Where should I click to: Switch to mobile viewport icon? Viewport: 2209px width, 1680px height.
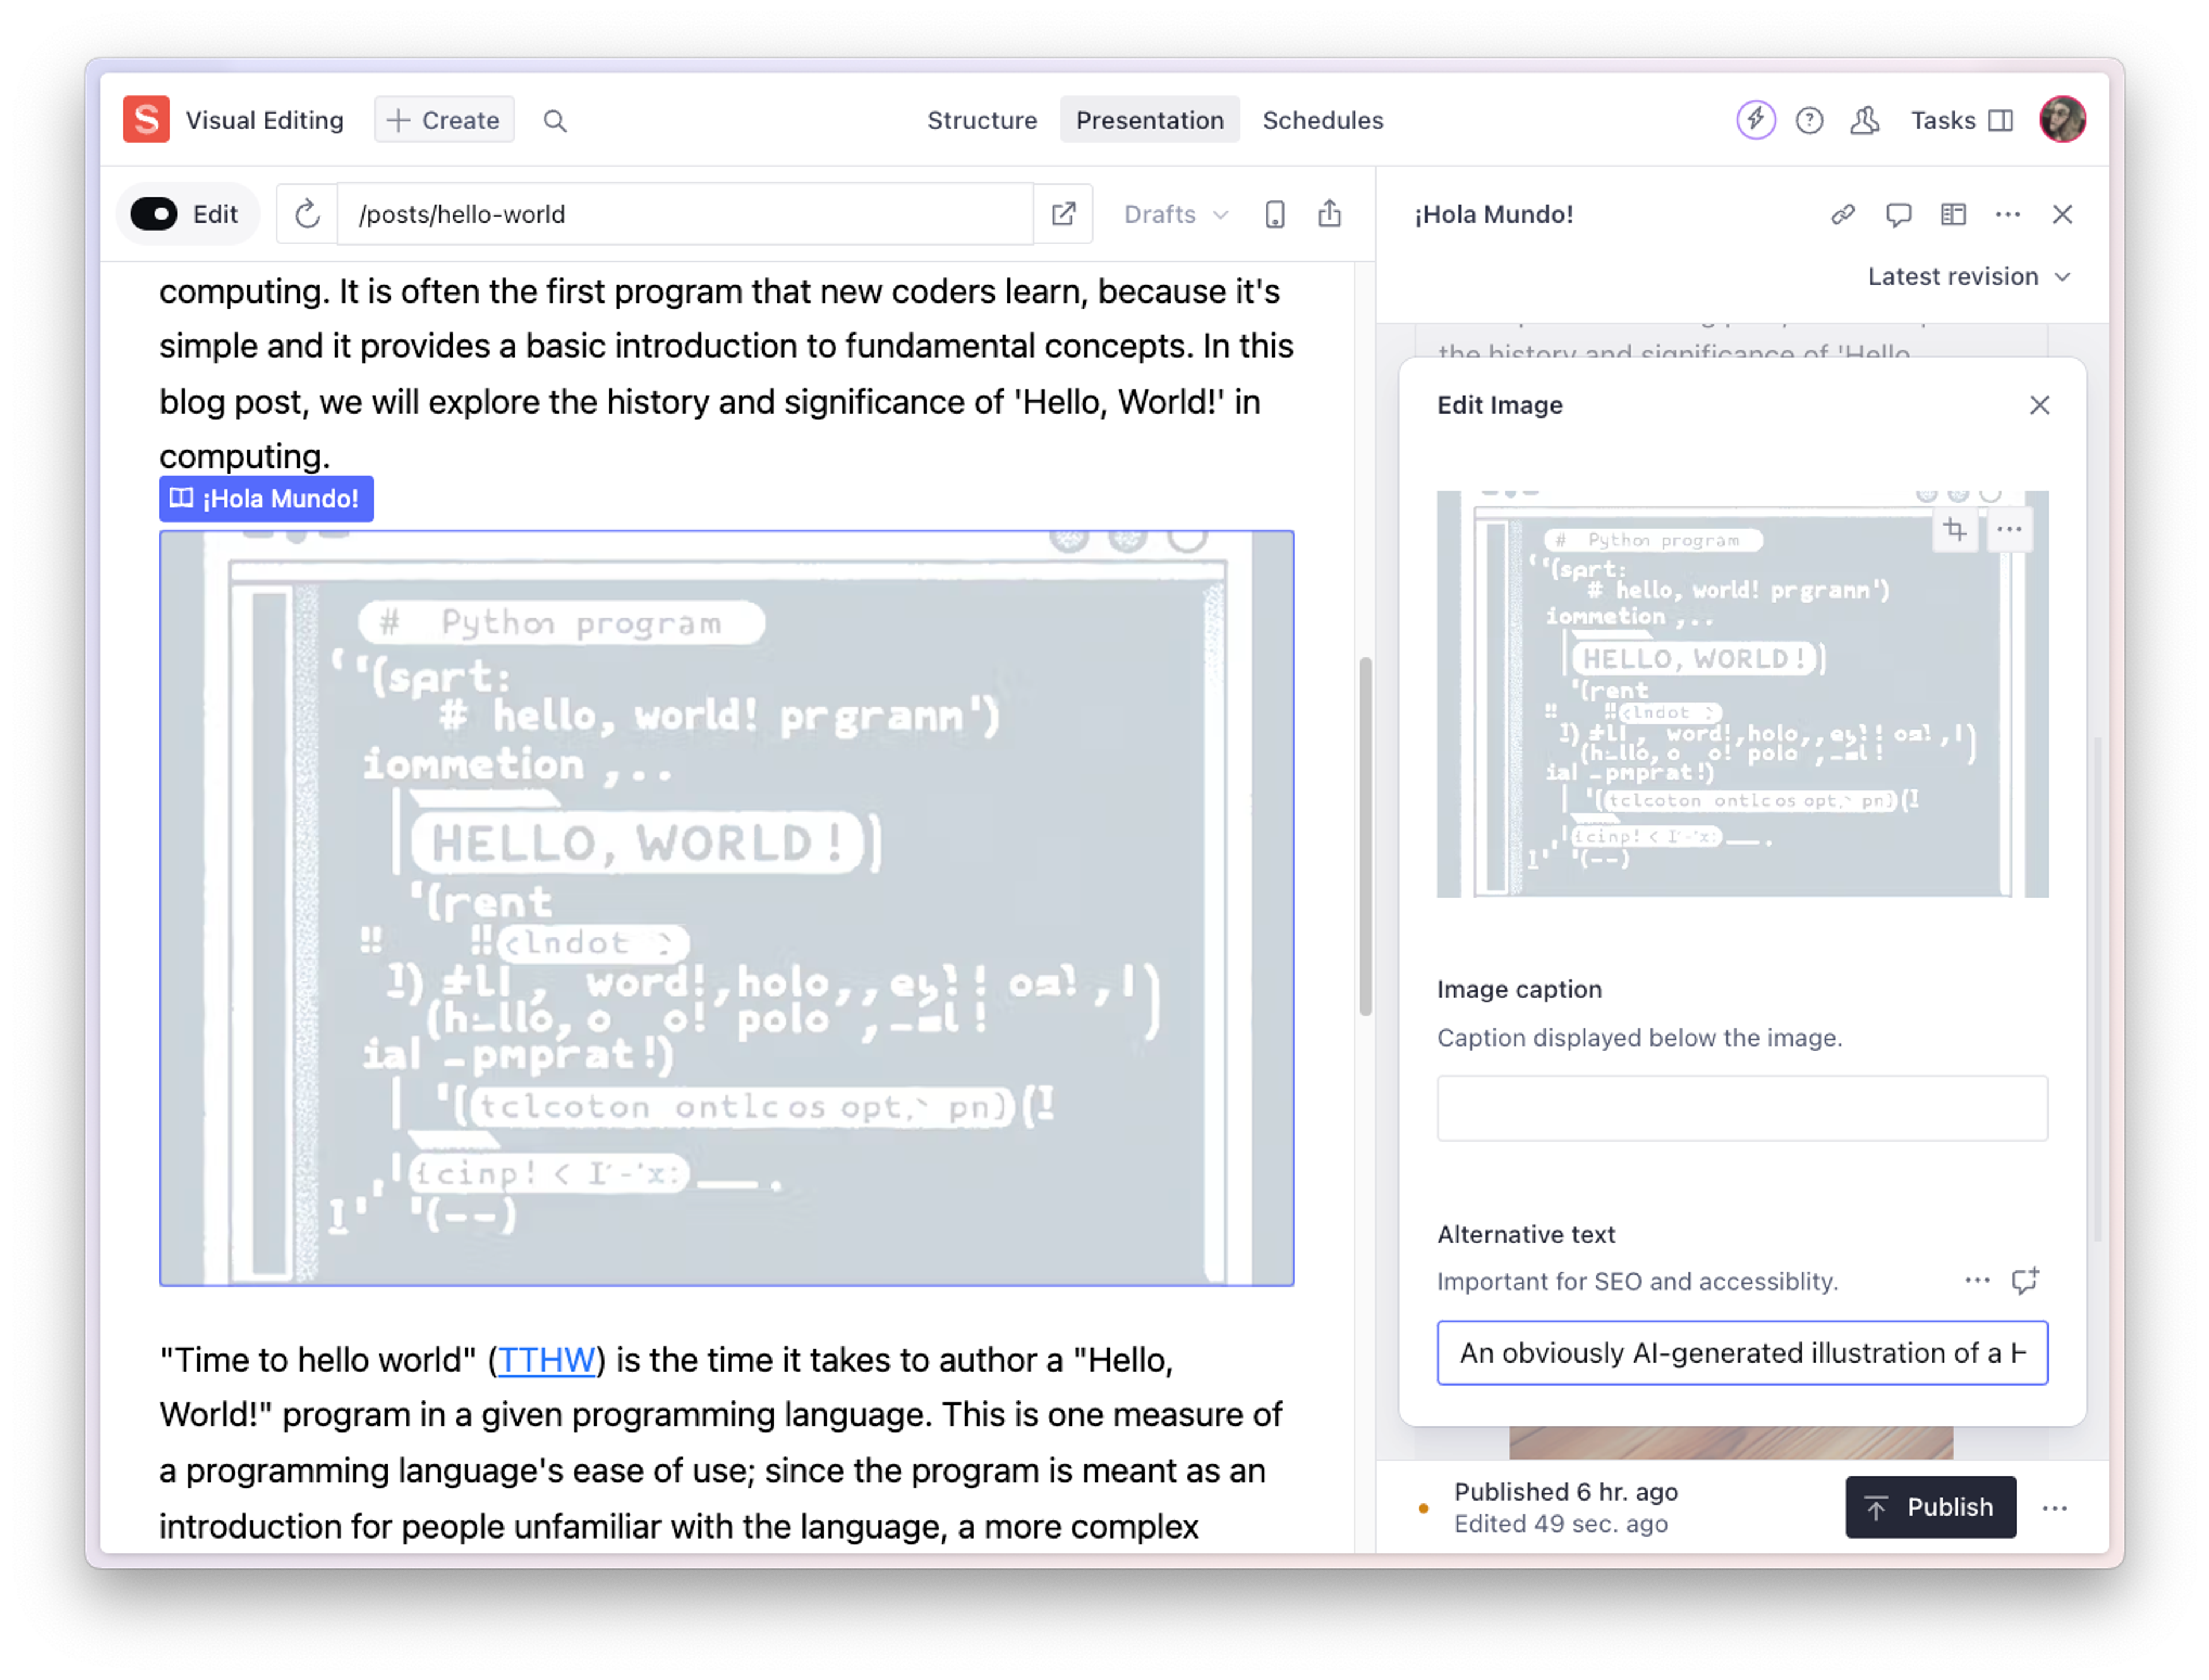pos(1274,214)
